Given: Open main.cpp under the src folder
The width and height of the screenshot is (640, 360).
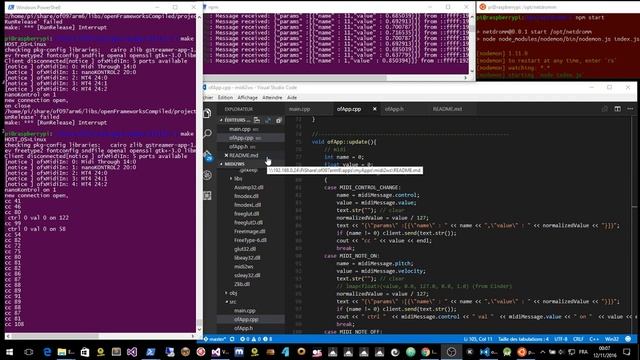Looking at the screenshot, I should [x=244, y=311].
